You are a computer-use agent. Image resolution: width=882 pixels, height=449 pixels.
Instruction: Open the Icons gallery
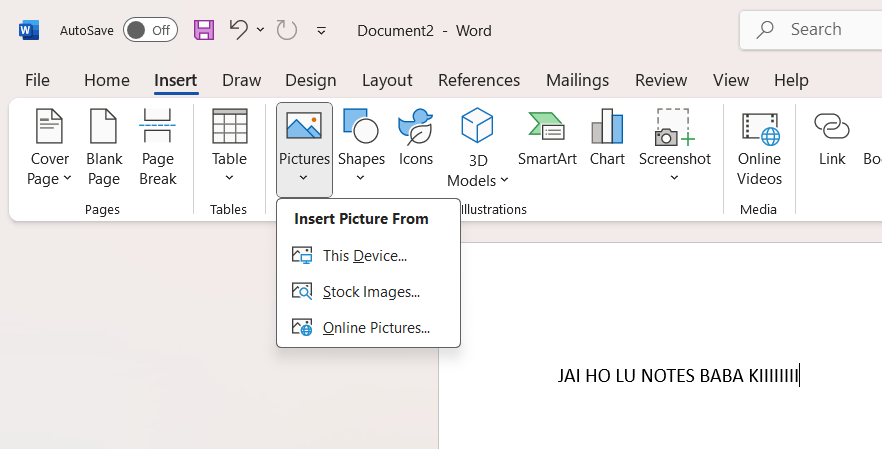click(416, 140)
